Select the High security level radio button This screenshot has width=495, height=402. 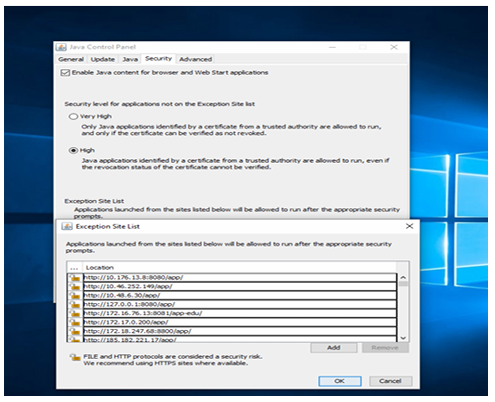tap(73, 150)
